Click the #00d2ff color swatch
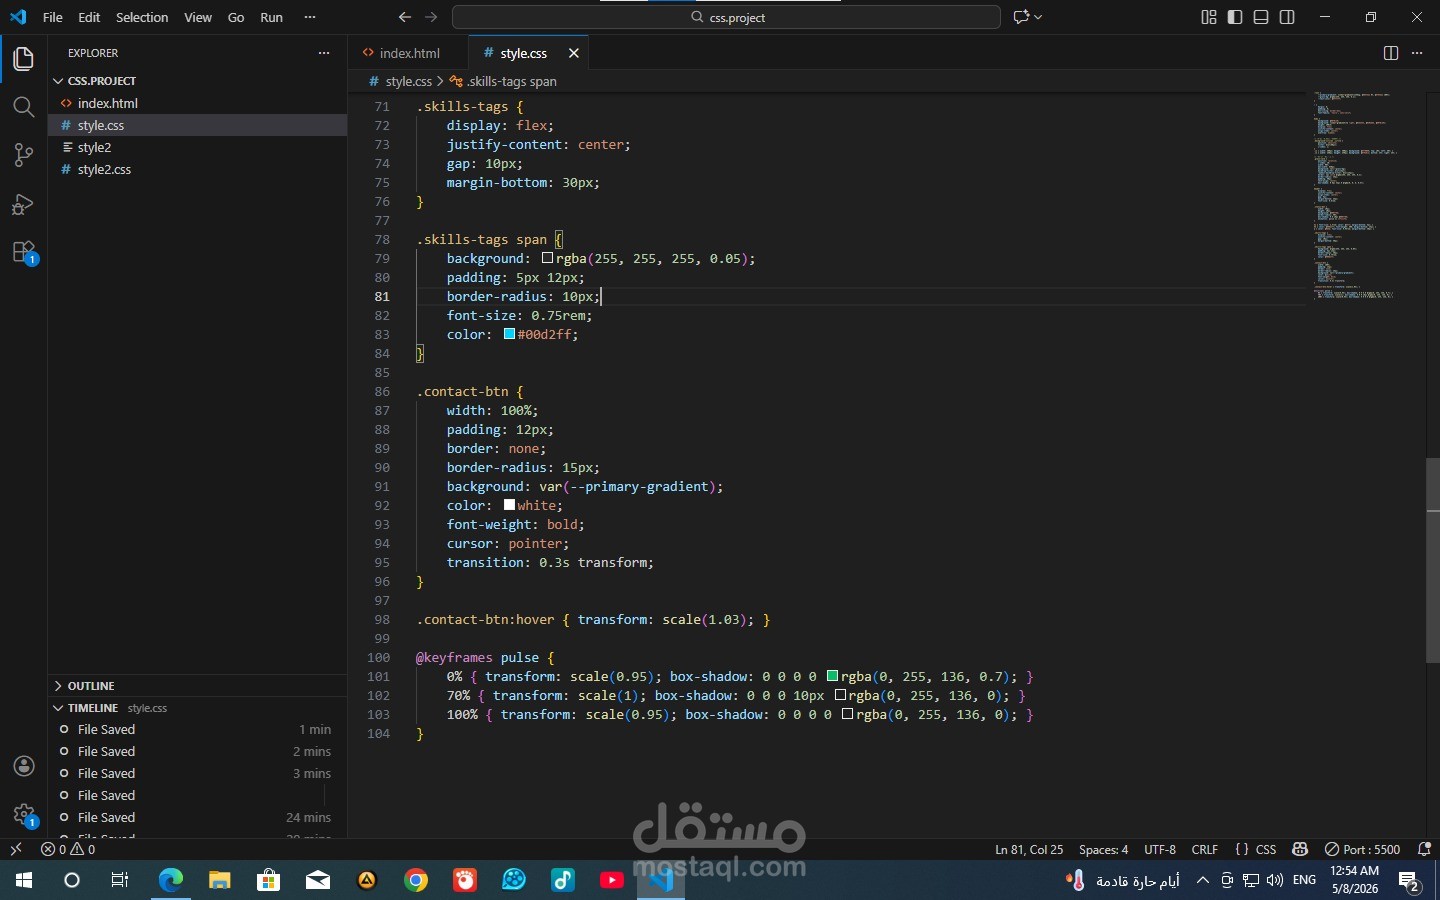This screenshot has height=900, width=1440. (509, 334)
